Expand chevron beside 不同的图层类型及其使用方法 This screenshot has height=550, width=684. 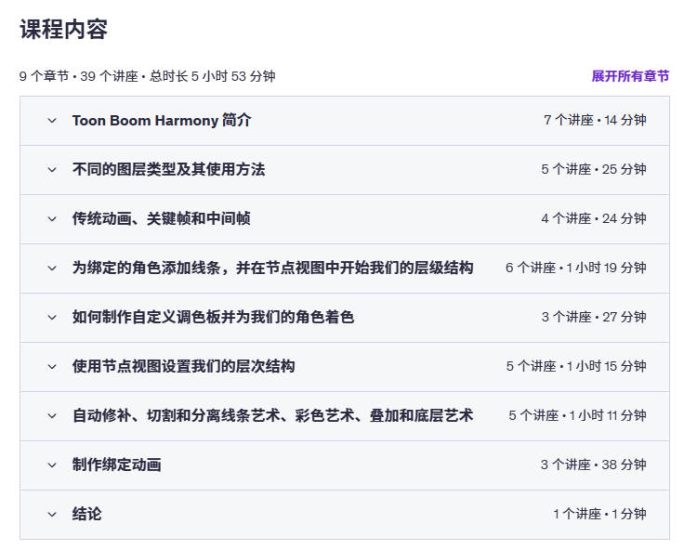click(x=52, y=170)
